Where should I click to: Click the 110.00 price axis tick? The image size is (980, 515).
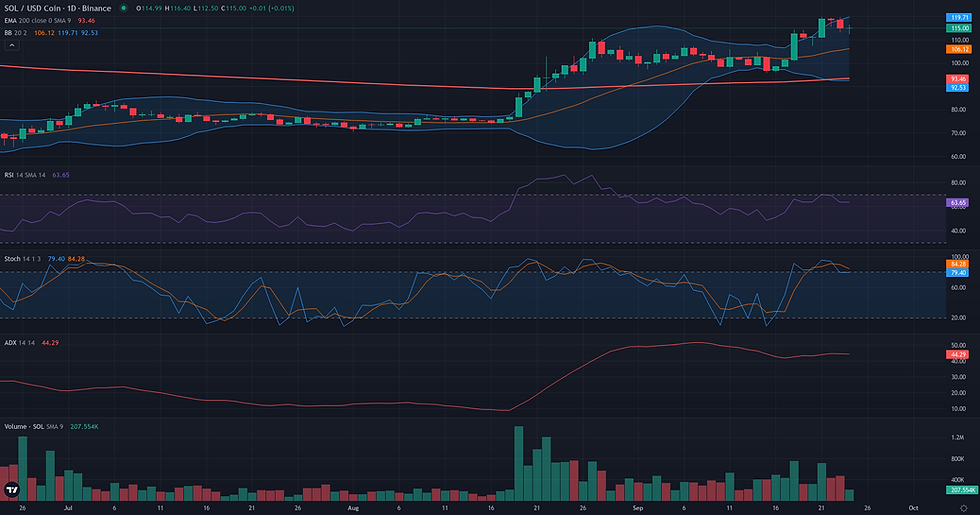[x=960, y=39]
